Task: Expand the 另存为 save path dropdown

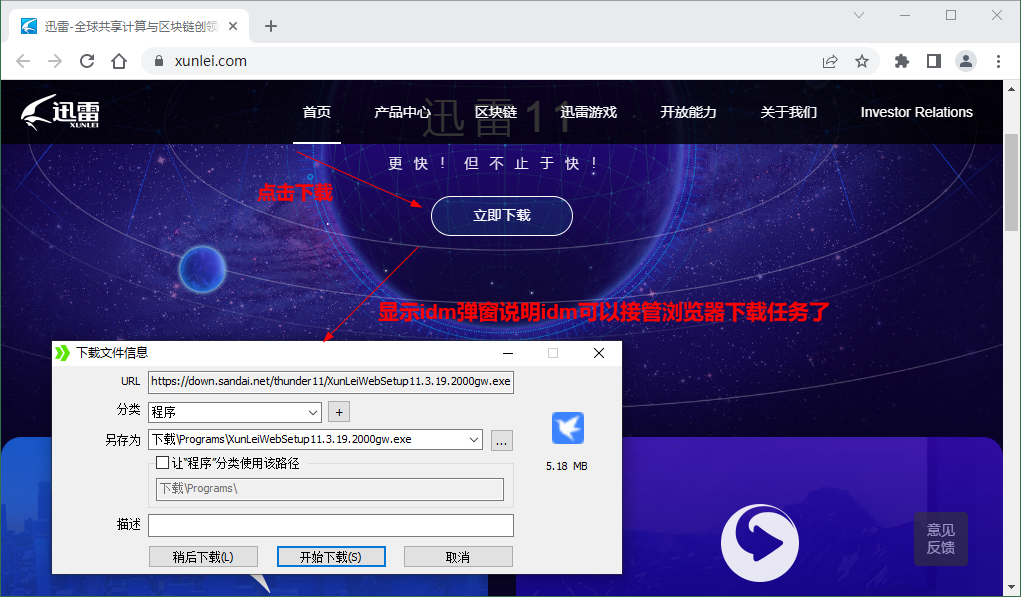Action: click(474, 439)
